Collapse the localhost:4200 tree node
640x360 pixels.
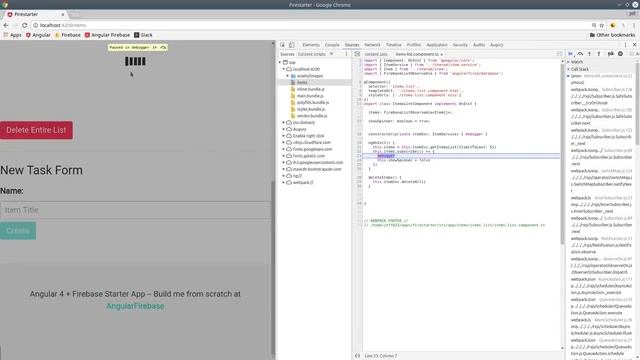pos(284,69)
